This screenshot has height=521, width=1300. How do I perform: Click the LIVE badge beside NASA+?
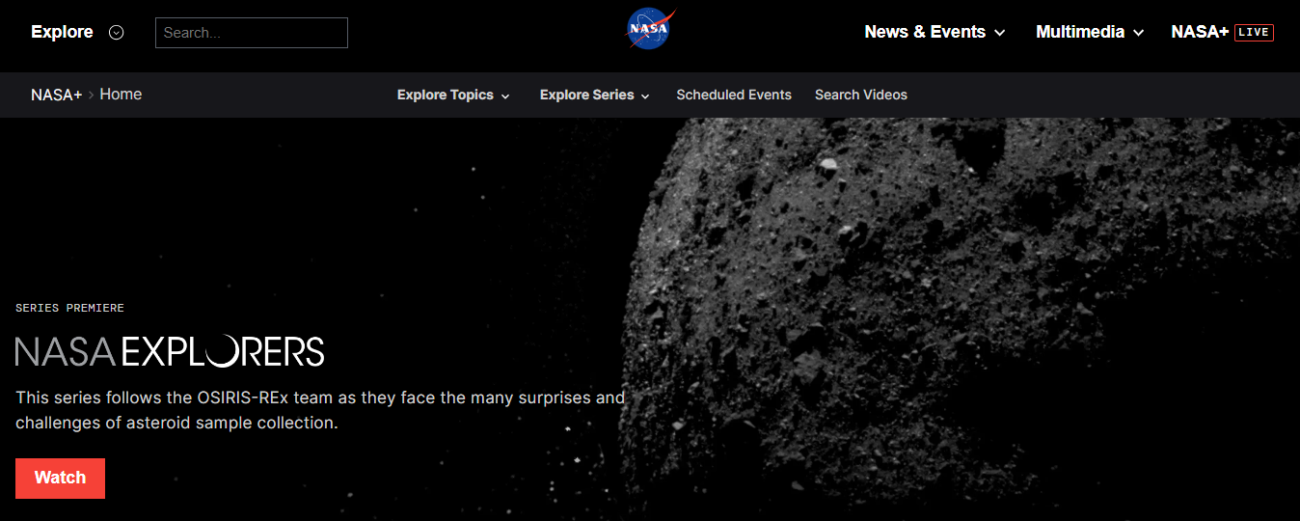[1254, 32]
